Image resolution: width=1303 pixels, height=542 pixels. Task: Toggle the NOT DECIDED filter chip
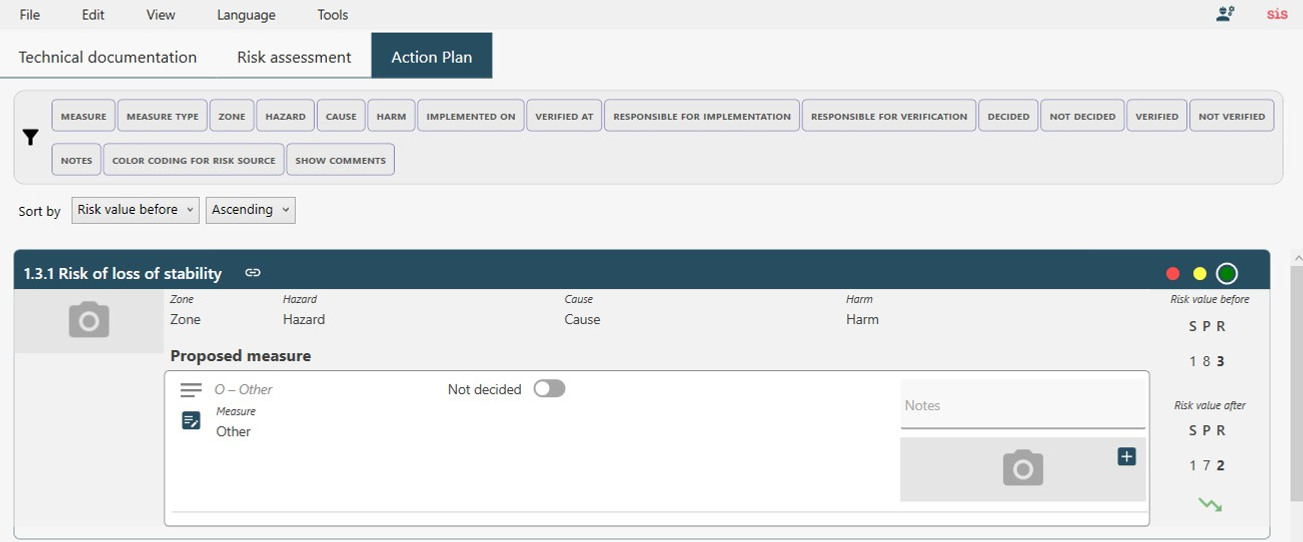click(x=1082, y=116)
